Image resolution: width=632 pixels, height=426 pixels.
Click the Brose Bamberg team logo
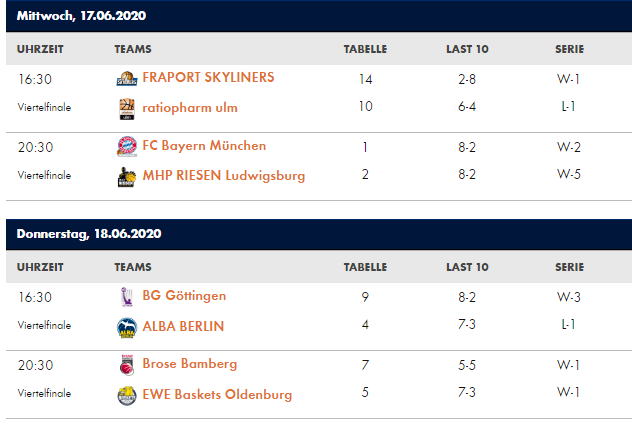tap(126, 365)
